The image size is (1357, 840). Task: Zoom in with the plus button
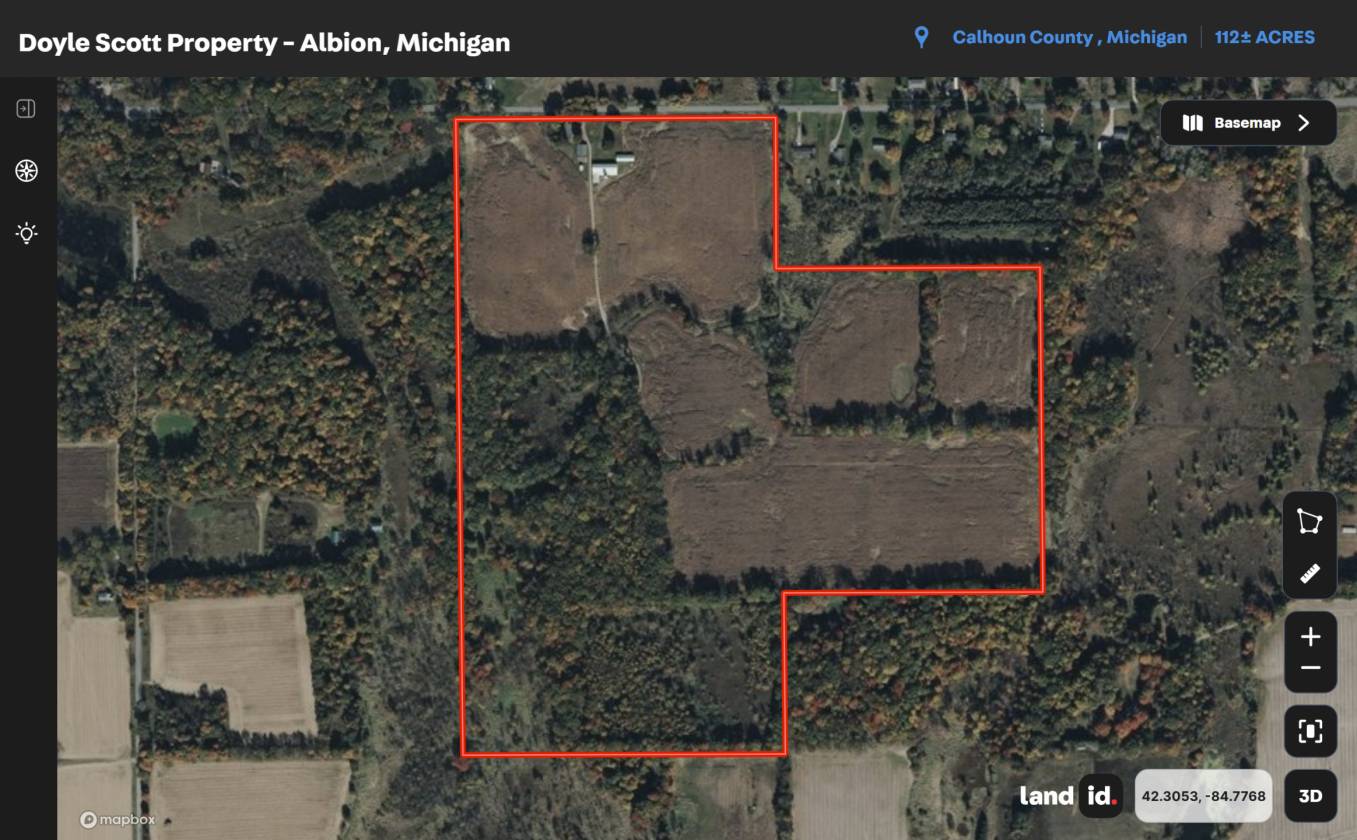pyautogui.click(x=1310, y=637)
